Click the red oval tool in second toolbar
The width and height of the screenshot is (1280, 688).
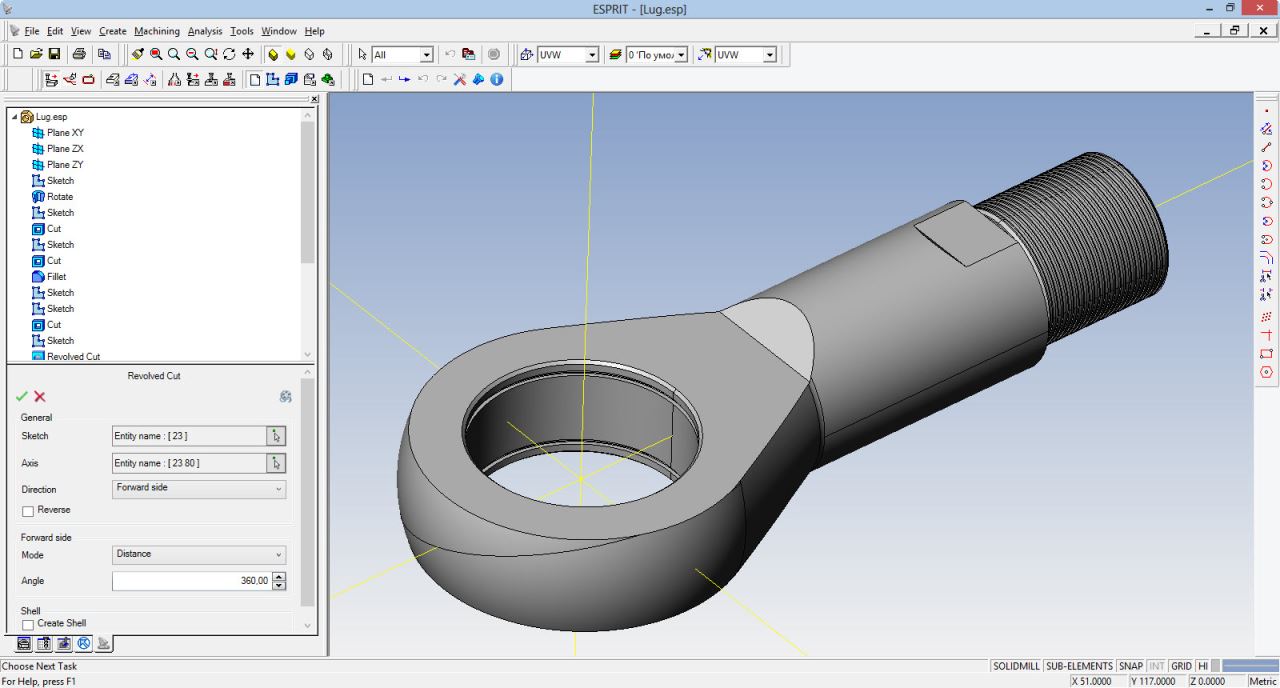tap(88, 79)
